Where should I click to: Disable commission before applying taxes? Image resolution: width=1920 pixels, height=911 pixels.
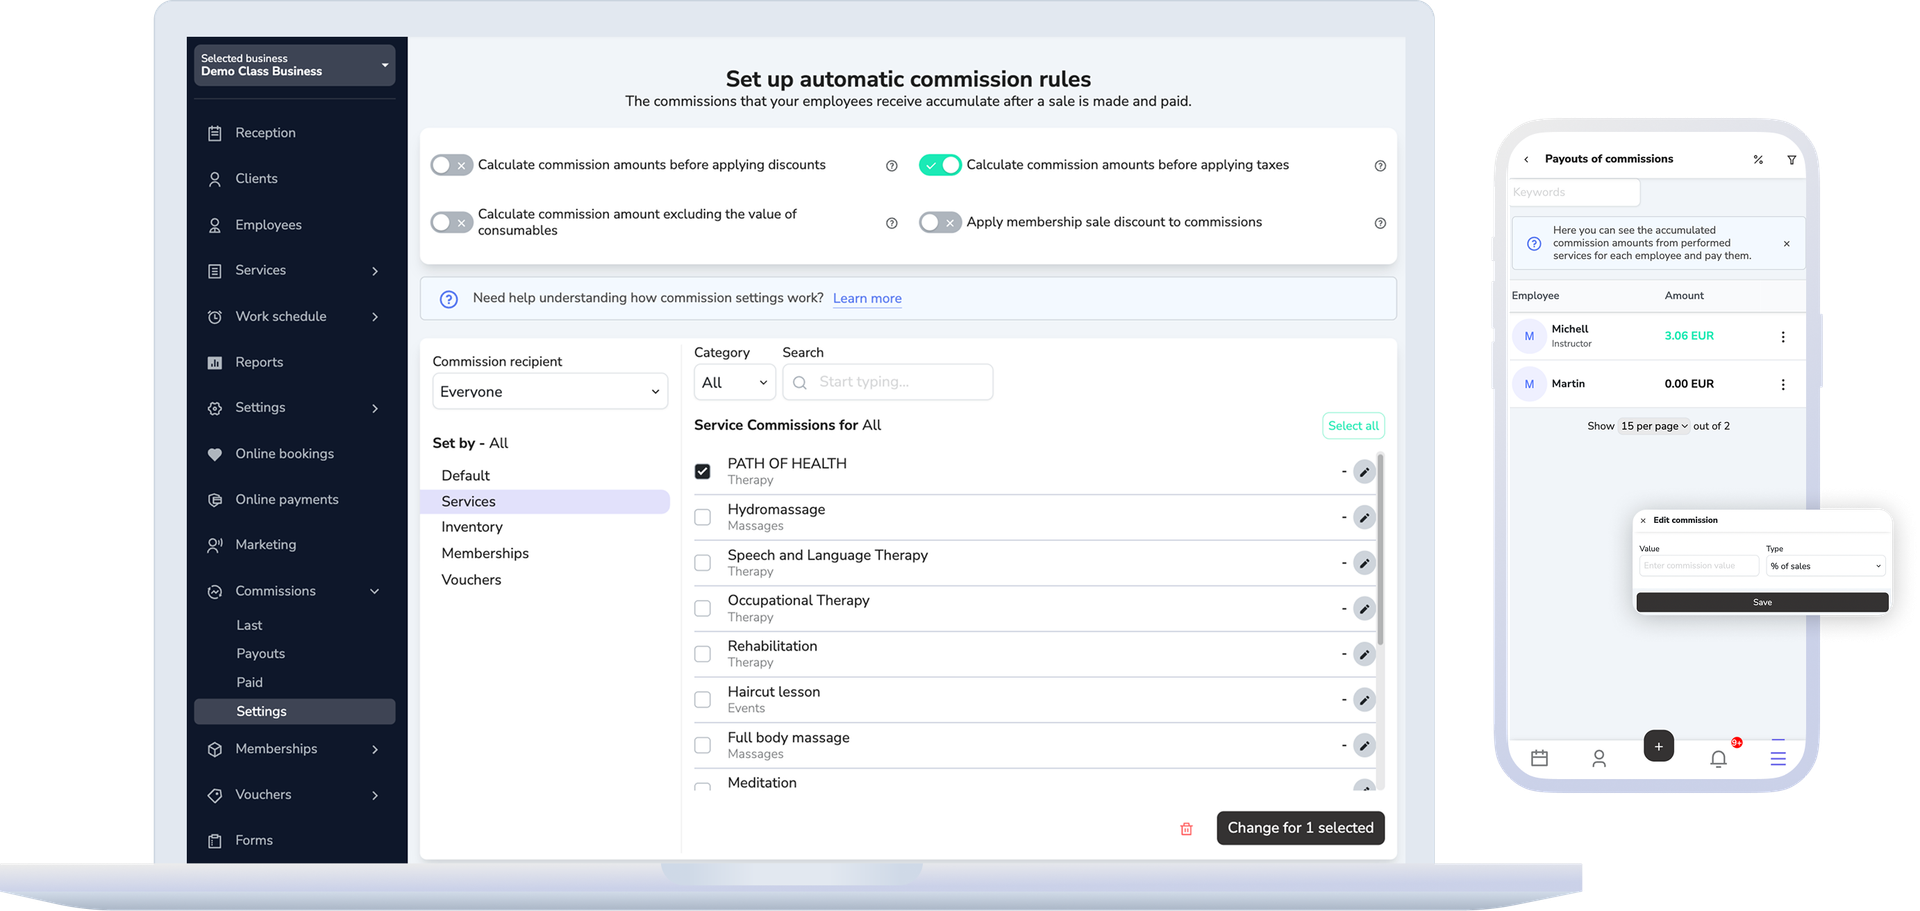[940, 165]
